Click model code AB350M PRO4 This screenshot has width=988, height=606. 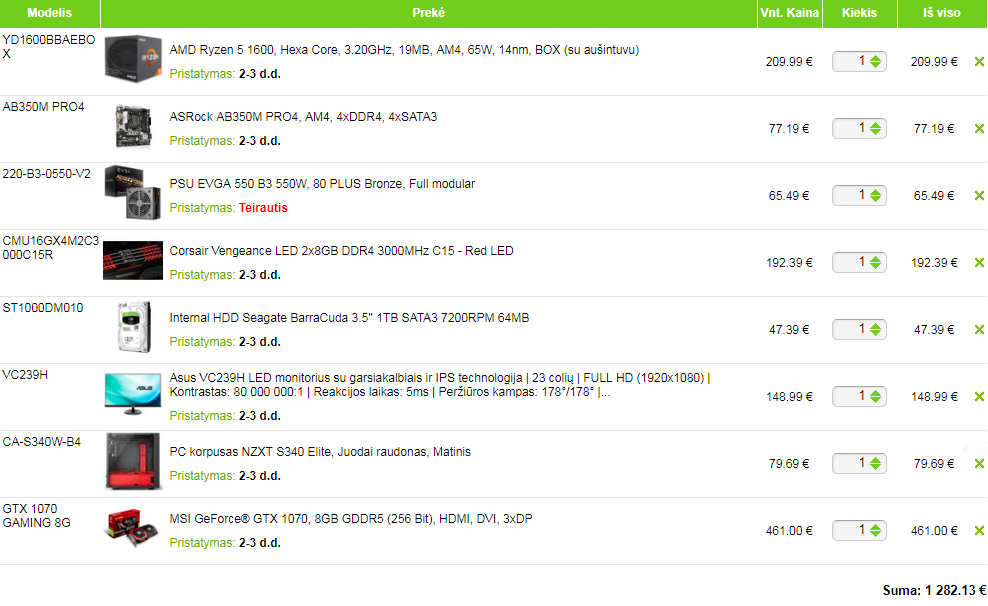coord(43,107)
